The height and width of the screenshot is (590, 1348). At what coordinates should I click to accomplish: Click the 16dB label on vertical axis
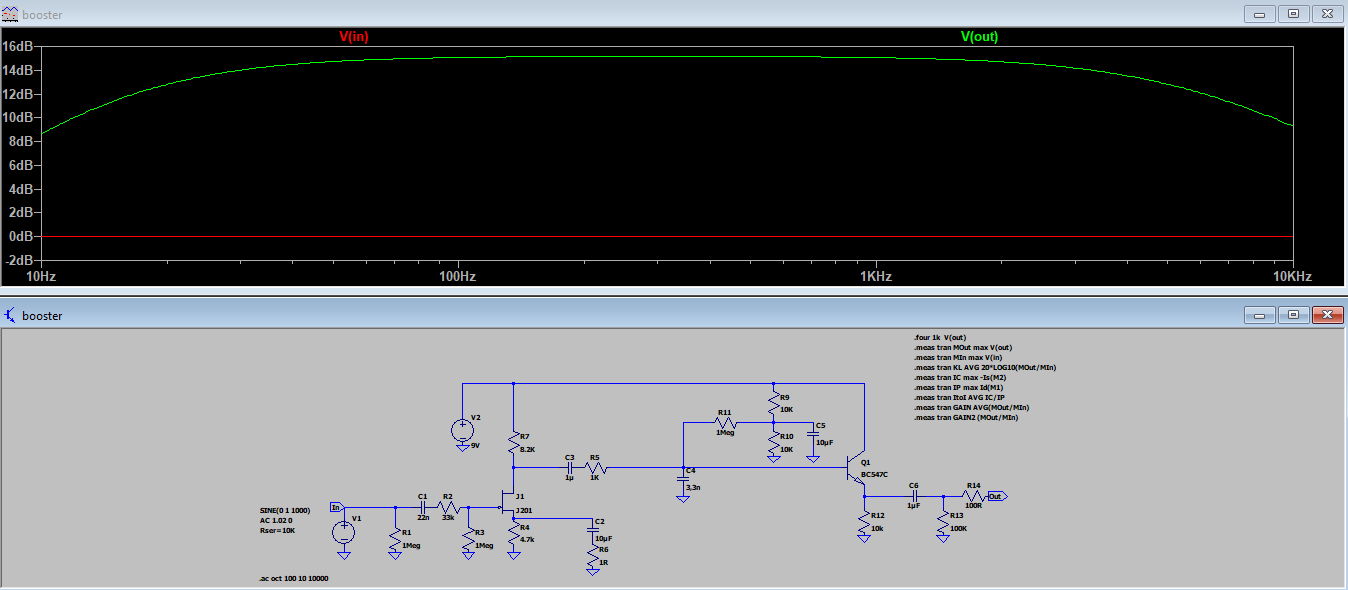point(19,46)
